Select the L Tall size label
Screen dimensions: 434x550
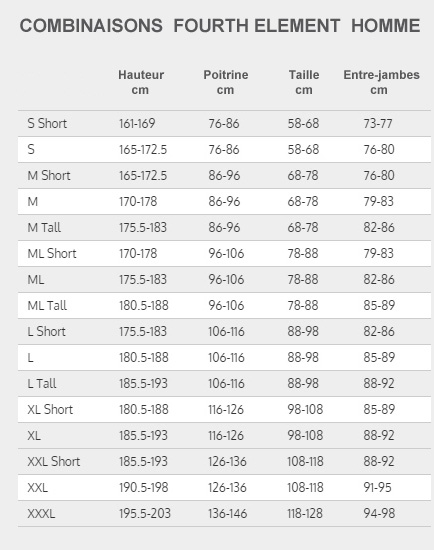click(42, 383)
